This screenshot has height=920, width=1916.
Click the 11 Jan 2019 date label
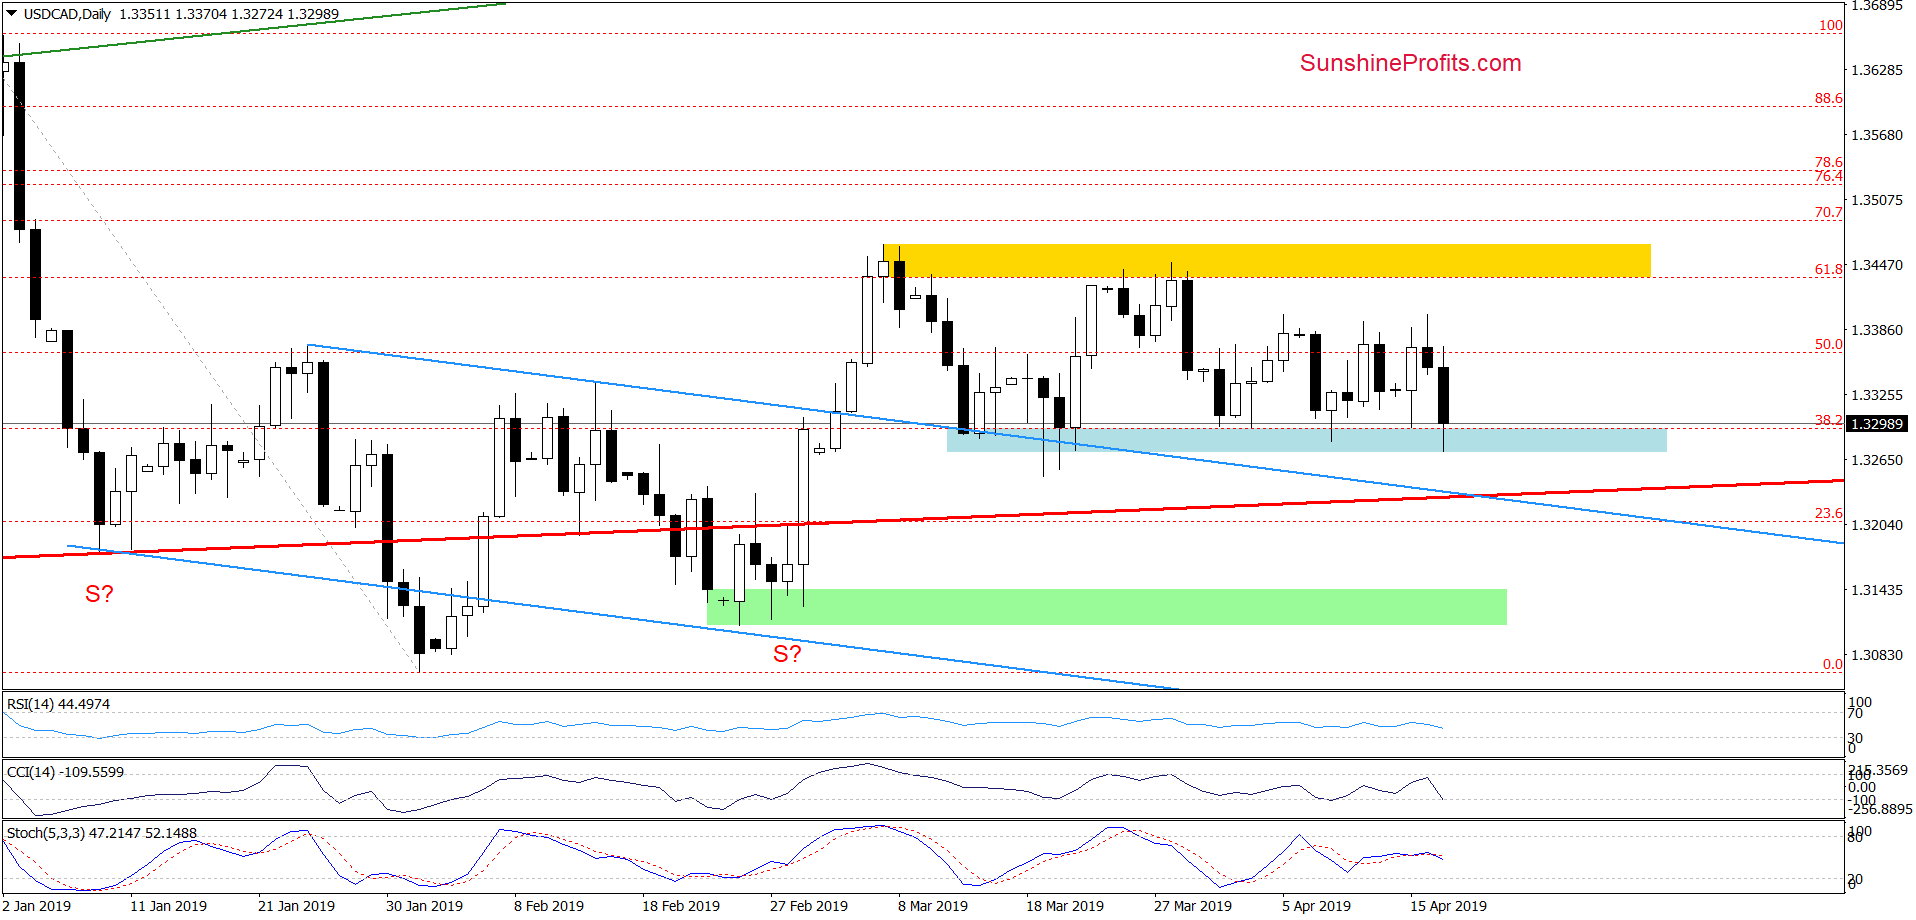click(x=168, y=906)
